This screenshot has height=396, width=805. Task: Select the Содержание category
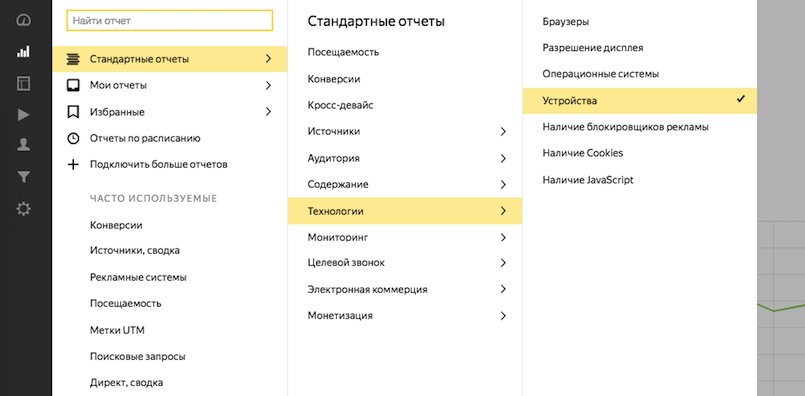pyautogui.click(x=405, y=184)
